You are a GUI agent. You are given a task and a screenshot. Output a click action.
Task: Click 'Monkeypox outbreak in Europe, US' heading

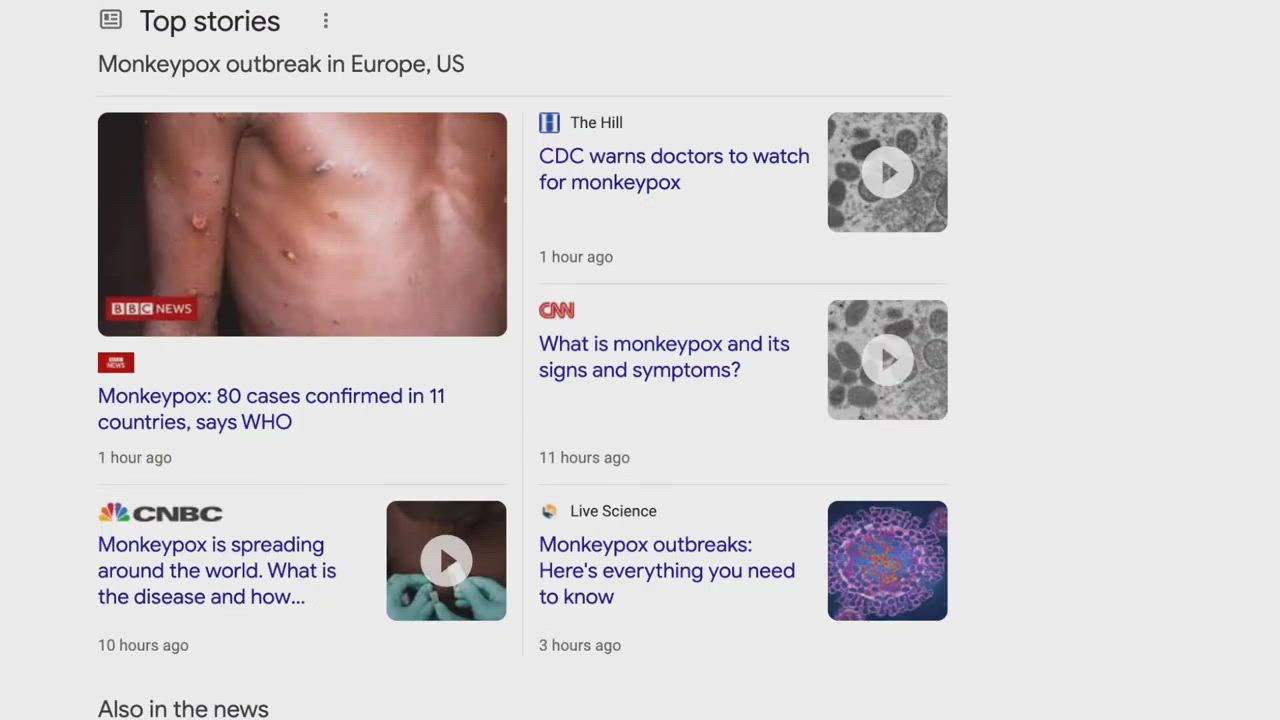coord(281,64)
